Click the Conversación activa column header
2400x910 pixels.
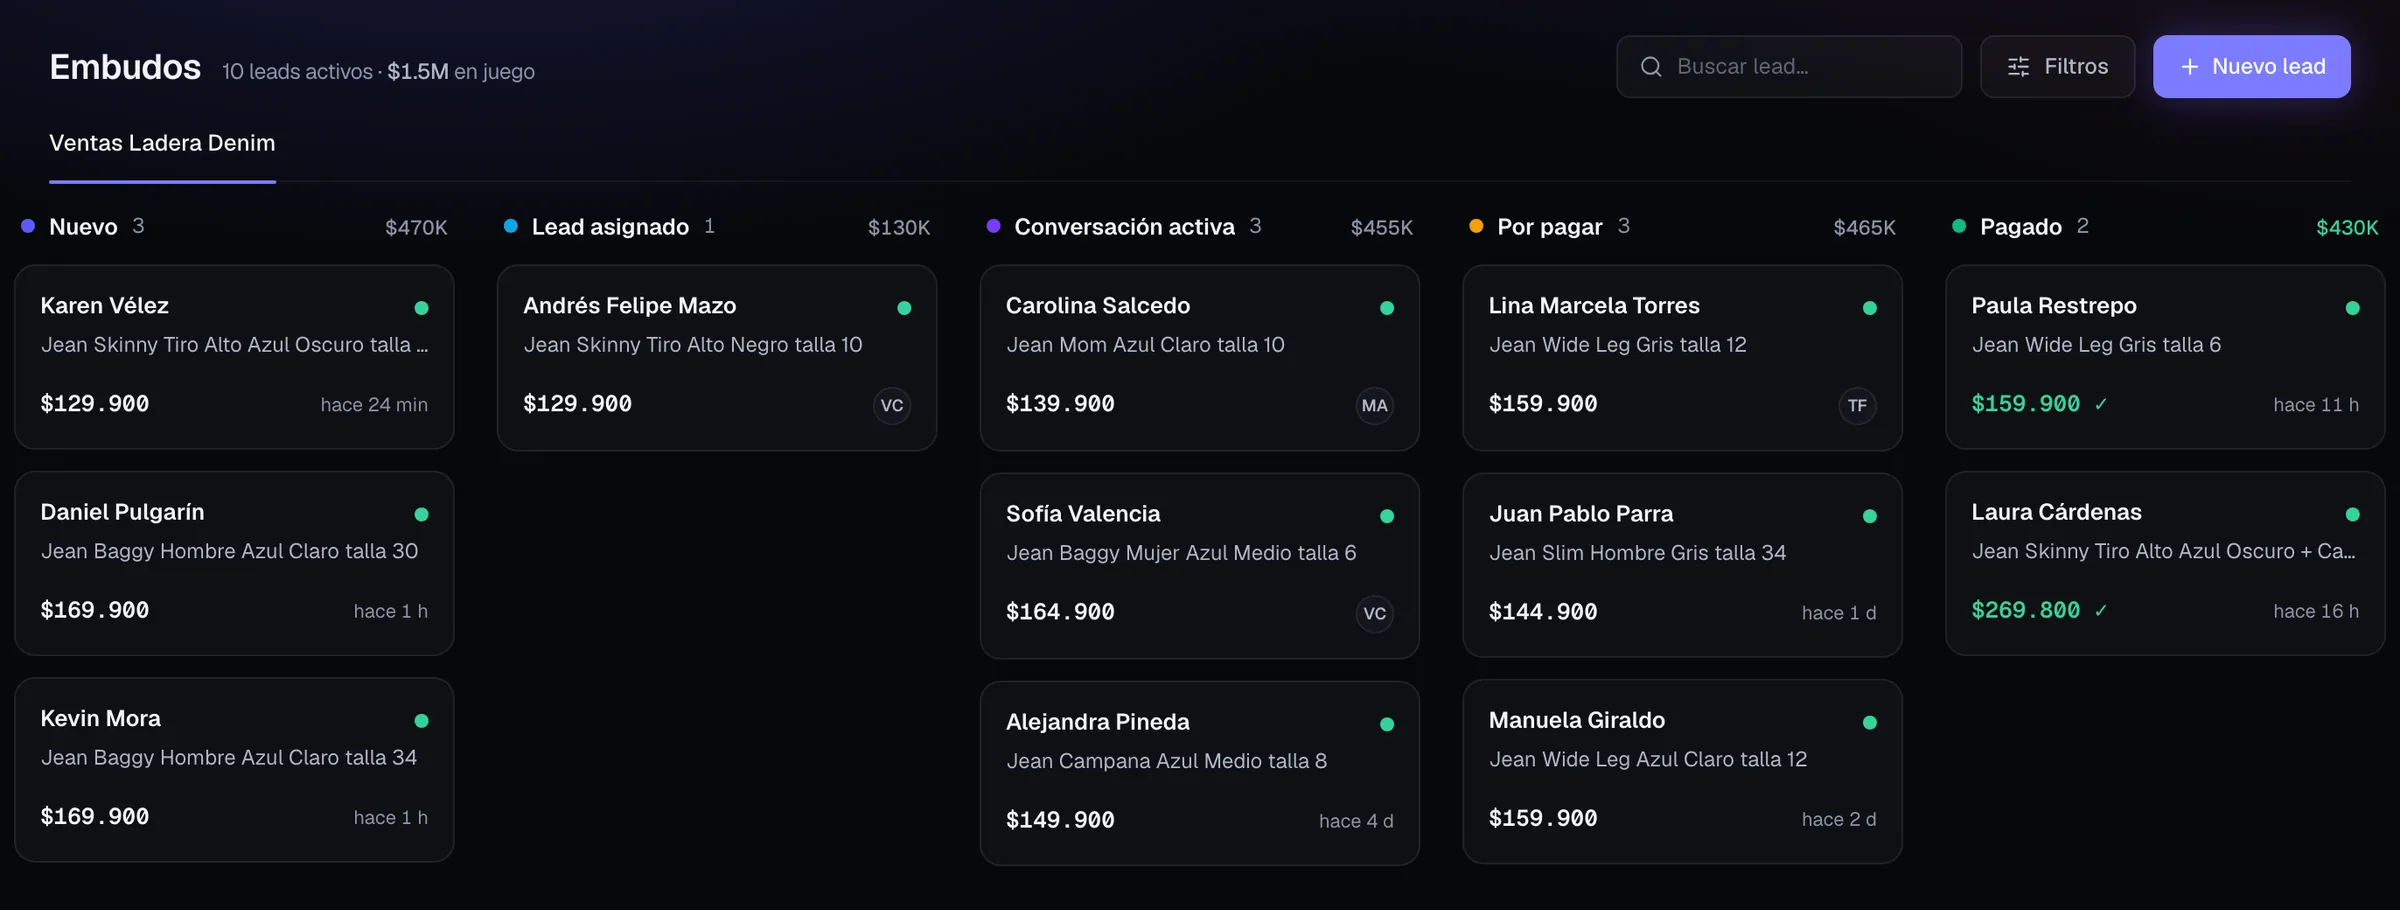click(1124, 227)
